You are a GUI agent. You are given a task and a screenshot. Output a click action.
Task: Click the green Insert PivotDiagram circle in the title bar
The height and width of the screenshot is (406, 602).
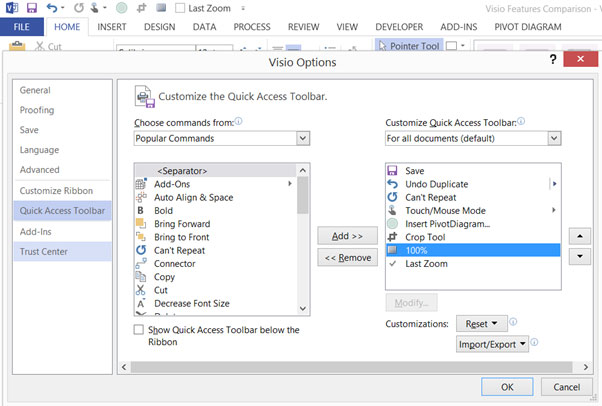122,8
